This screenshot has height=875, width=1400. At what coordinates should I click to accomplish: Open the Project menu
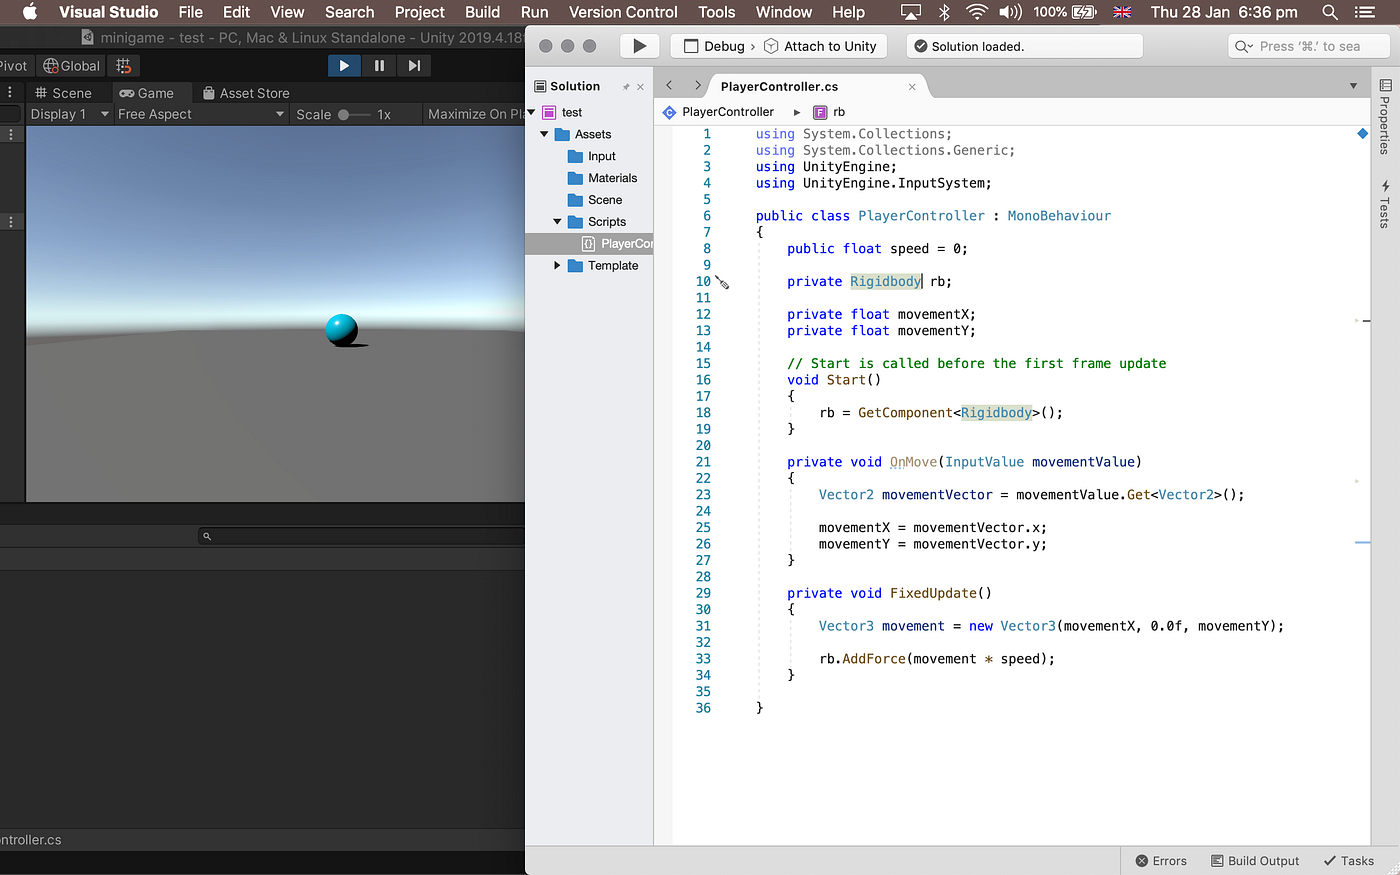point(420,12)
